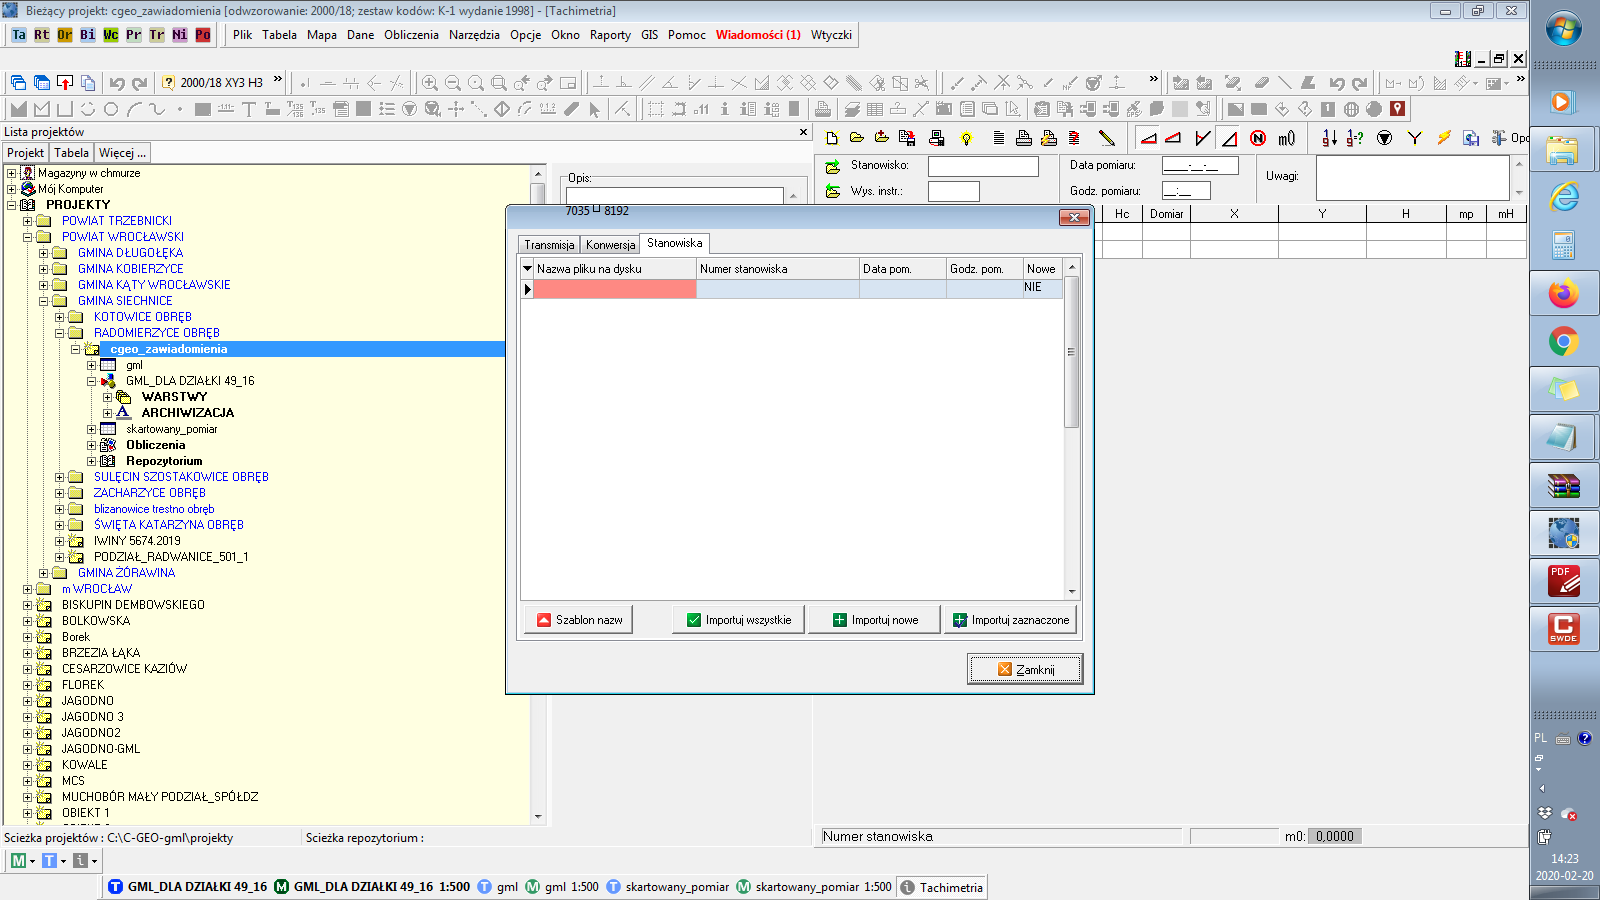Viewport: 1600px width, 900px height.
Task: Click the Stanowisko input field
Action: 983,166
